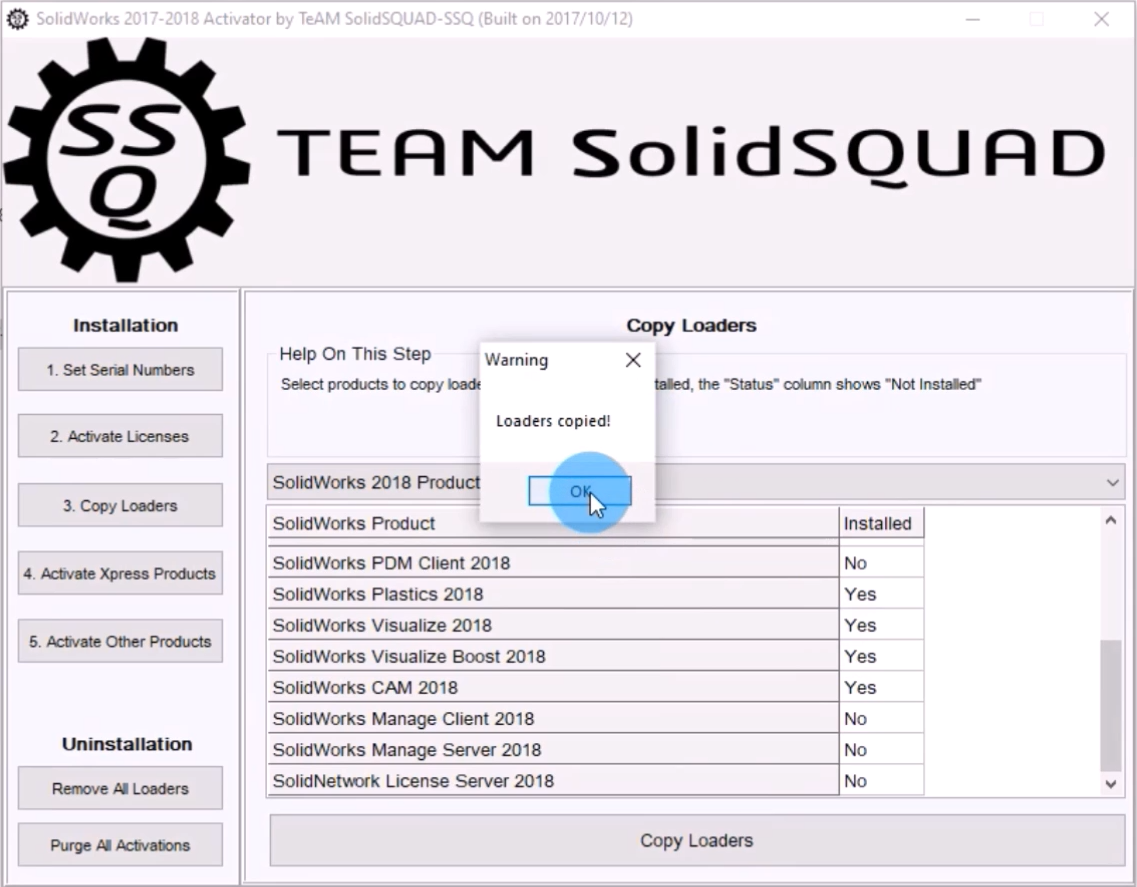1137x887 pixels.
Task: Click the Installed column header
Action: pos(880,523)
